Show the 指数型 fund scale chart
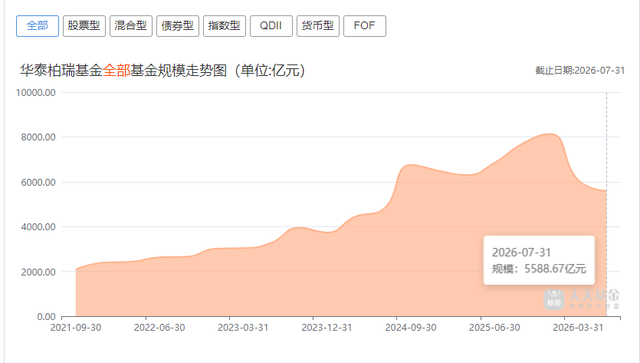This screenshot has width=640, height=363. coord(224,26)
